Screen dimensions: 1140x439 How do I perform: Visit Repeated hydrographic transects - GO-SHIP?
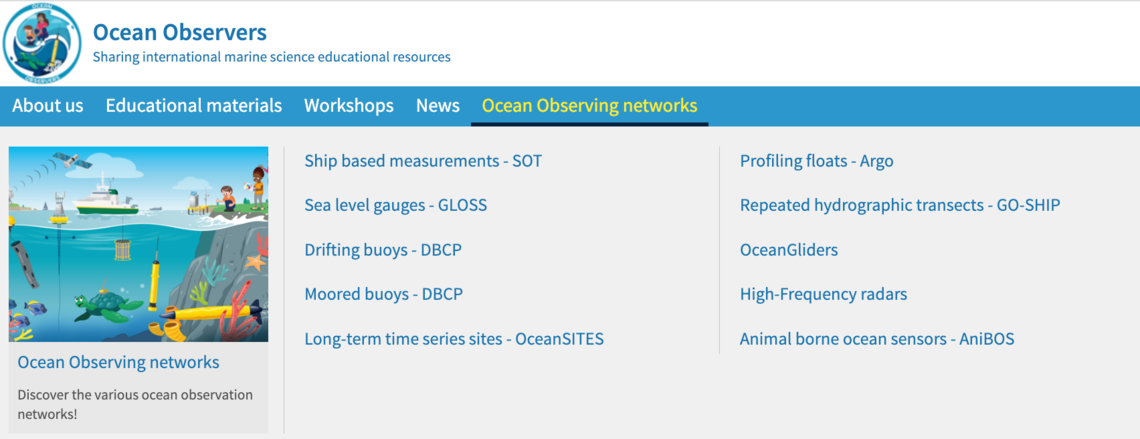click(900, 206)
